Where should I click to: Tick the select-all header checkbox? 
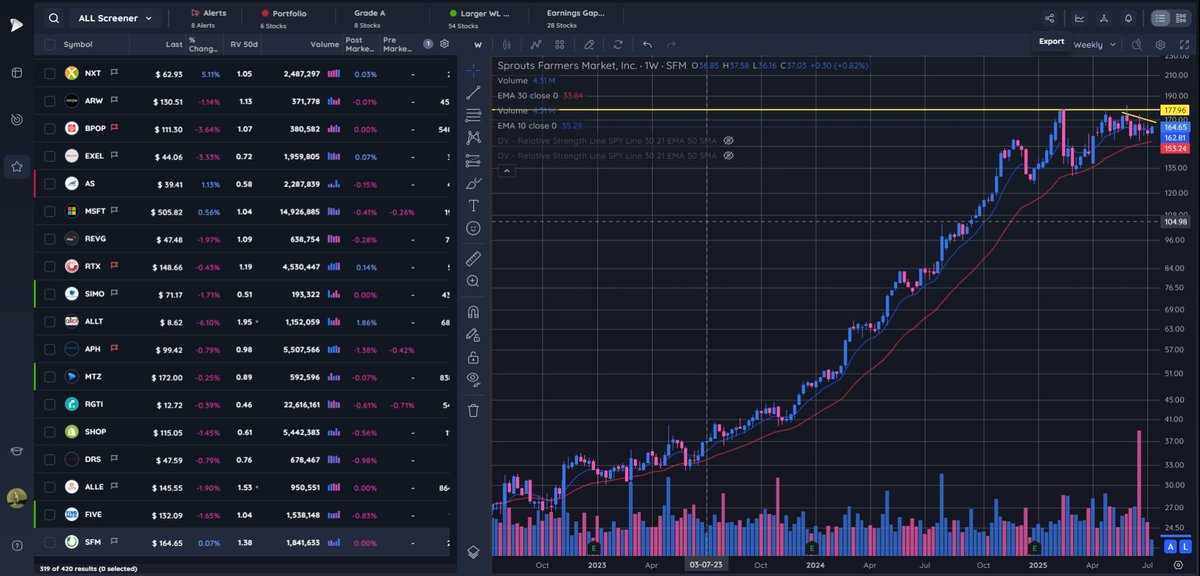click(x=49, y=44)
